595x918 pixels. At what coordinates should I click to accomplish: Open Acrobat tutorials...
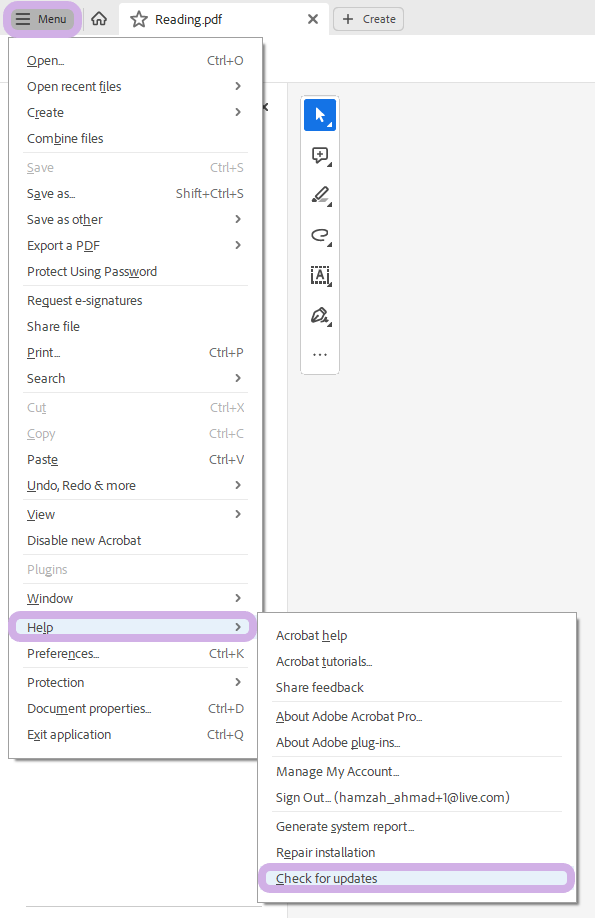coord(417,662)
